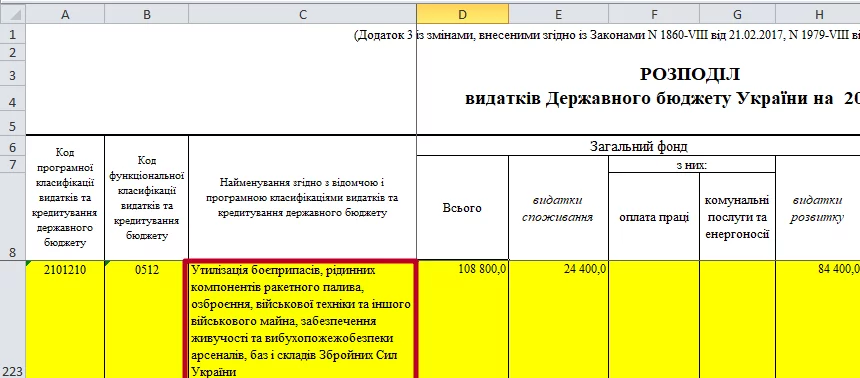Select row 7 header
The height and width of the screenshot is (378, 860).
click(13, 164)
